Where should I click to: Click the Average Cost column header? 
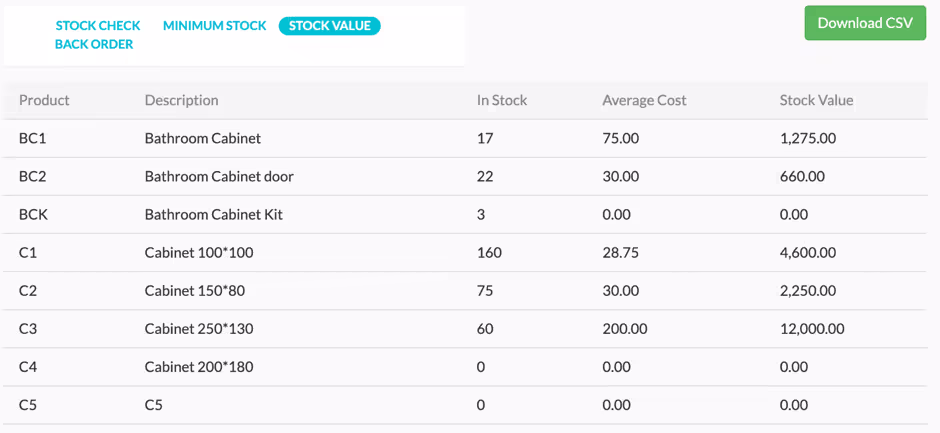[644, 100]
